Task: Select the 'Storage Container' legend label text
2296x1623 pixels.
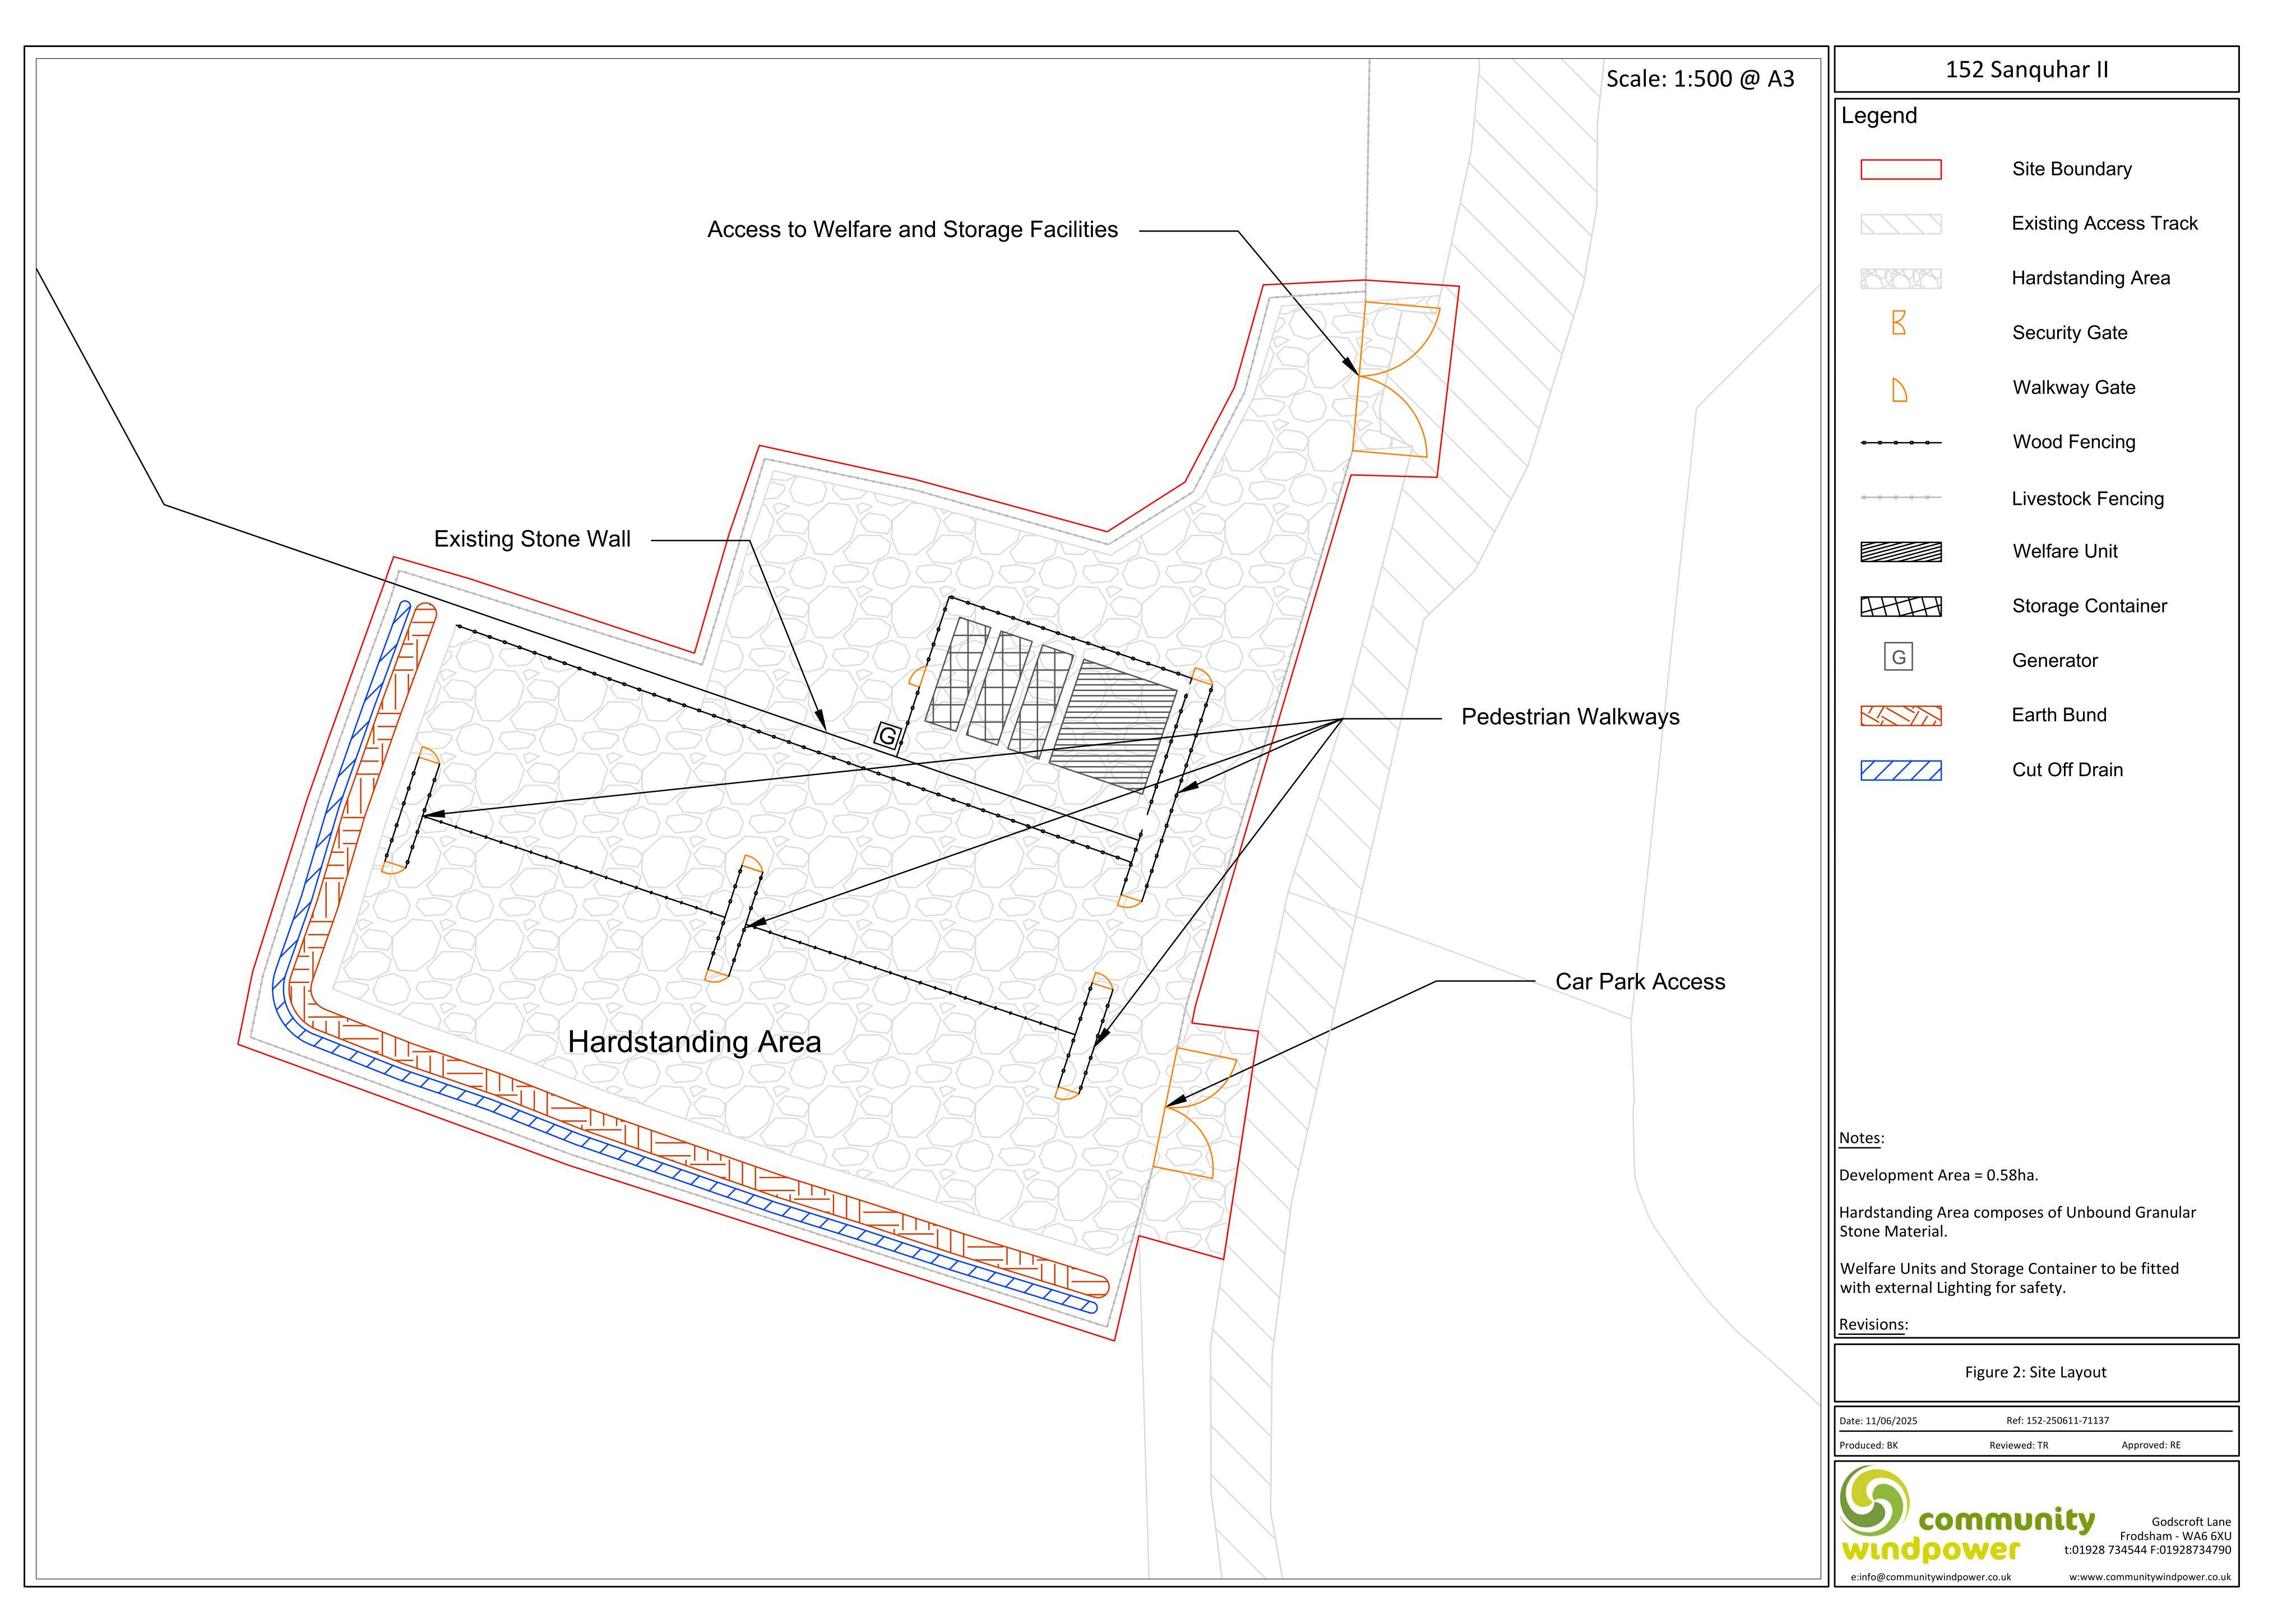Action: point(2089,606)
